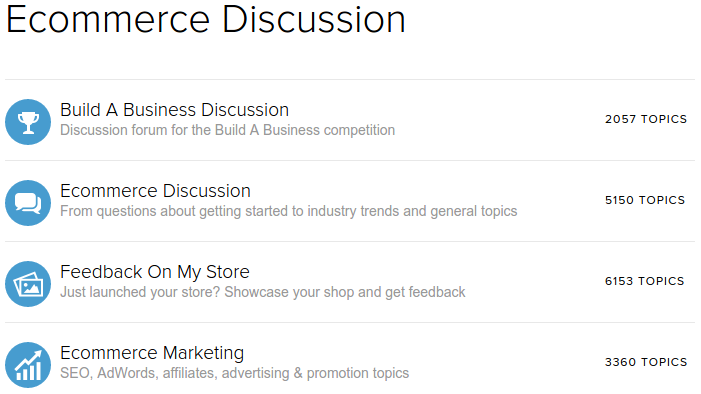Image resolution: width=701 pixels, height=394 pixels.
Task: Click the chat bubbles icon for Ecommerce Discussion
Action: (28, 203)
